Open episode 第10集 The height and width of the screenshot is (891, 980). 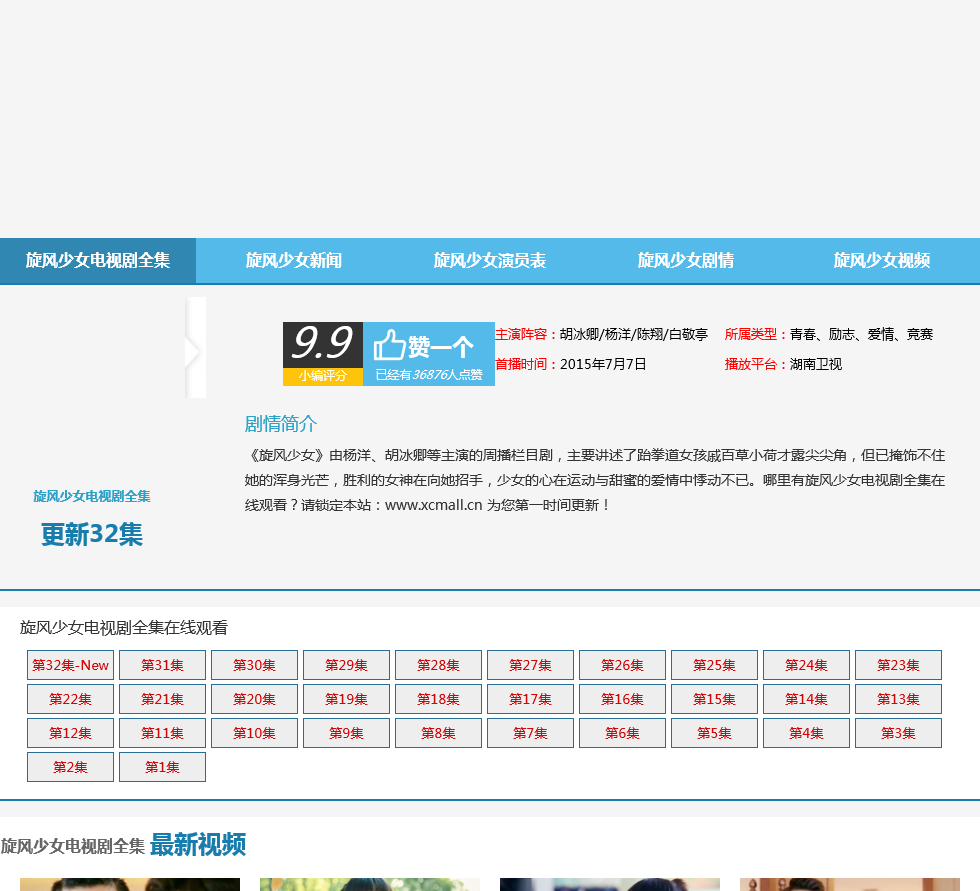point(254,733)
